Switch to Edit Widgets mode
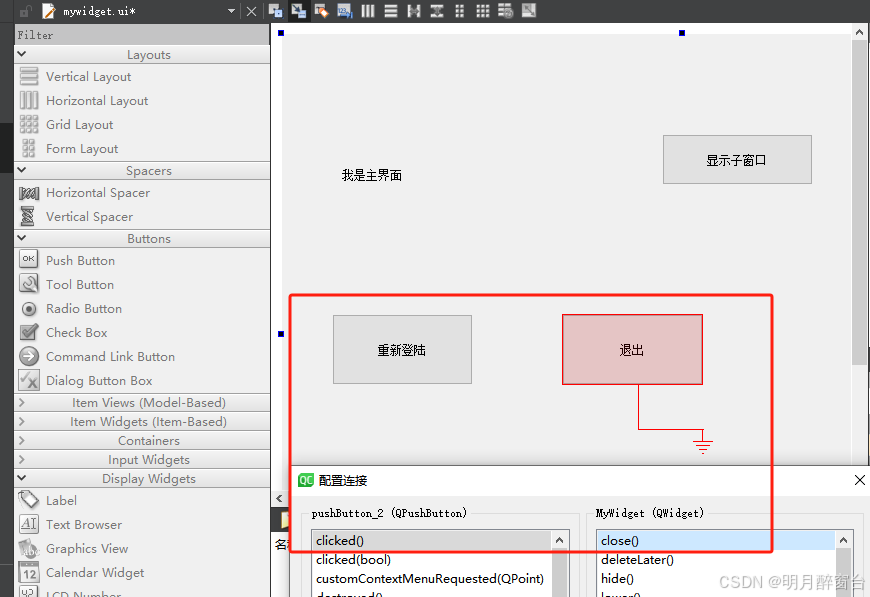 (x=275, y=11)
